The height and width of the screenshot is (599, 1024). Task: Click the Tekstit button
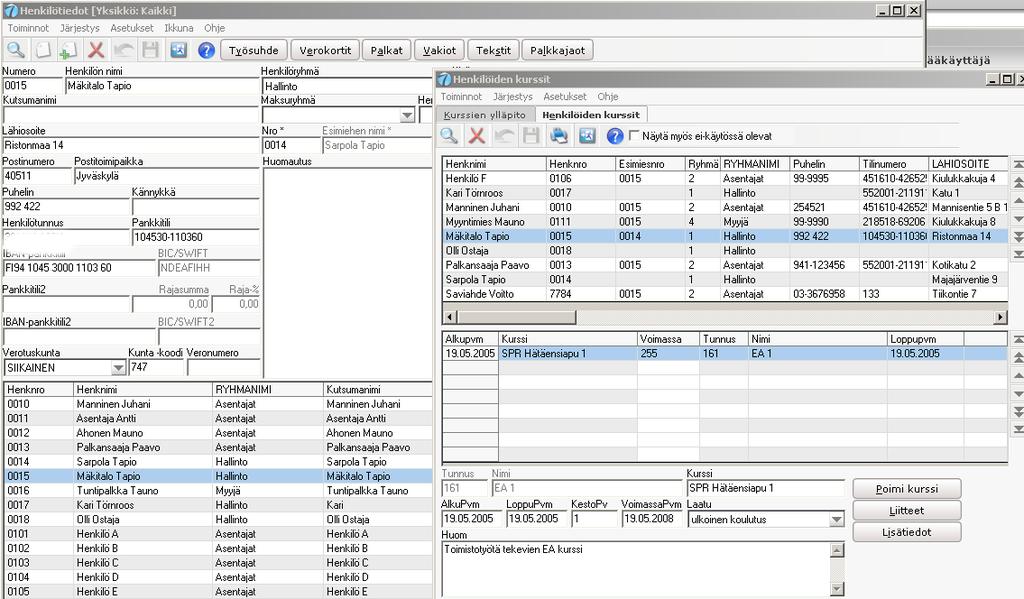click(493, 50)
